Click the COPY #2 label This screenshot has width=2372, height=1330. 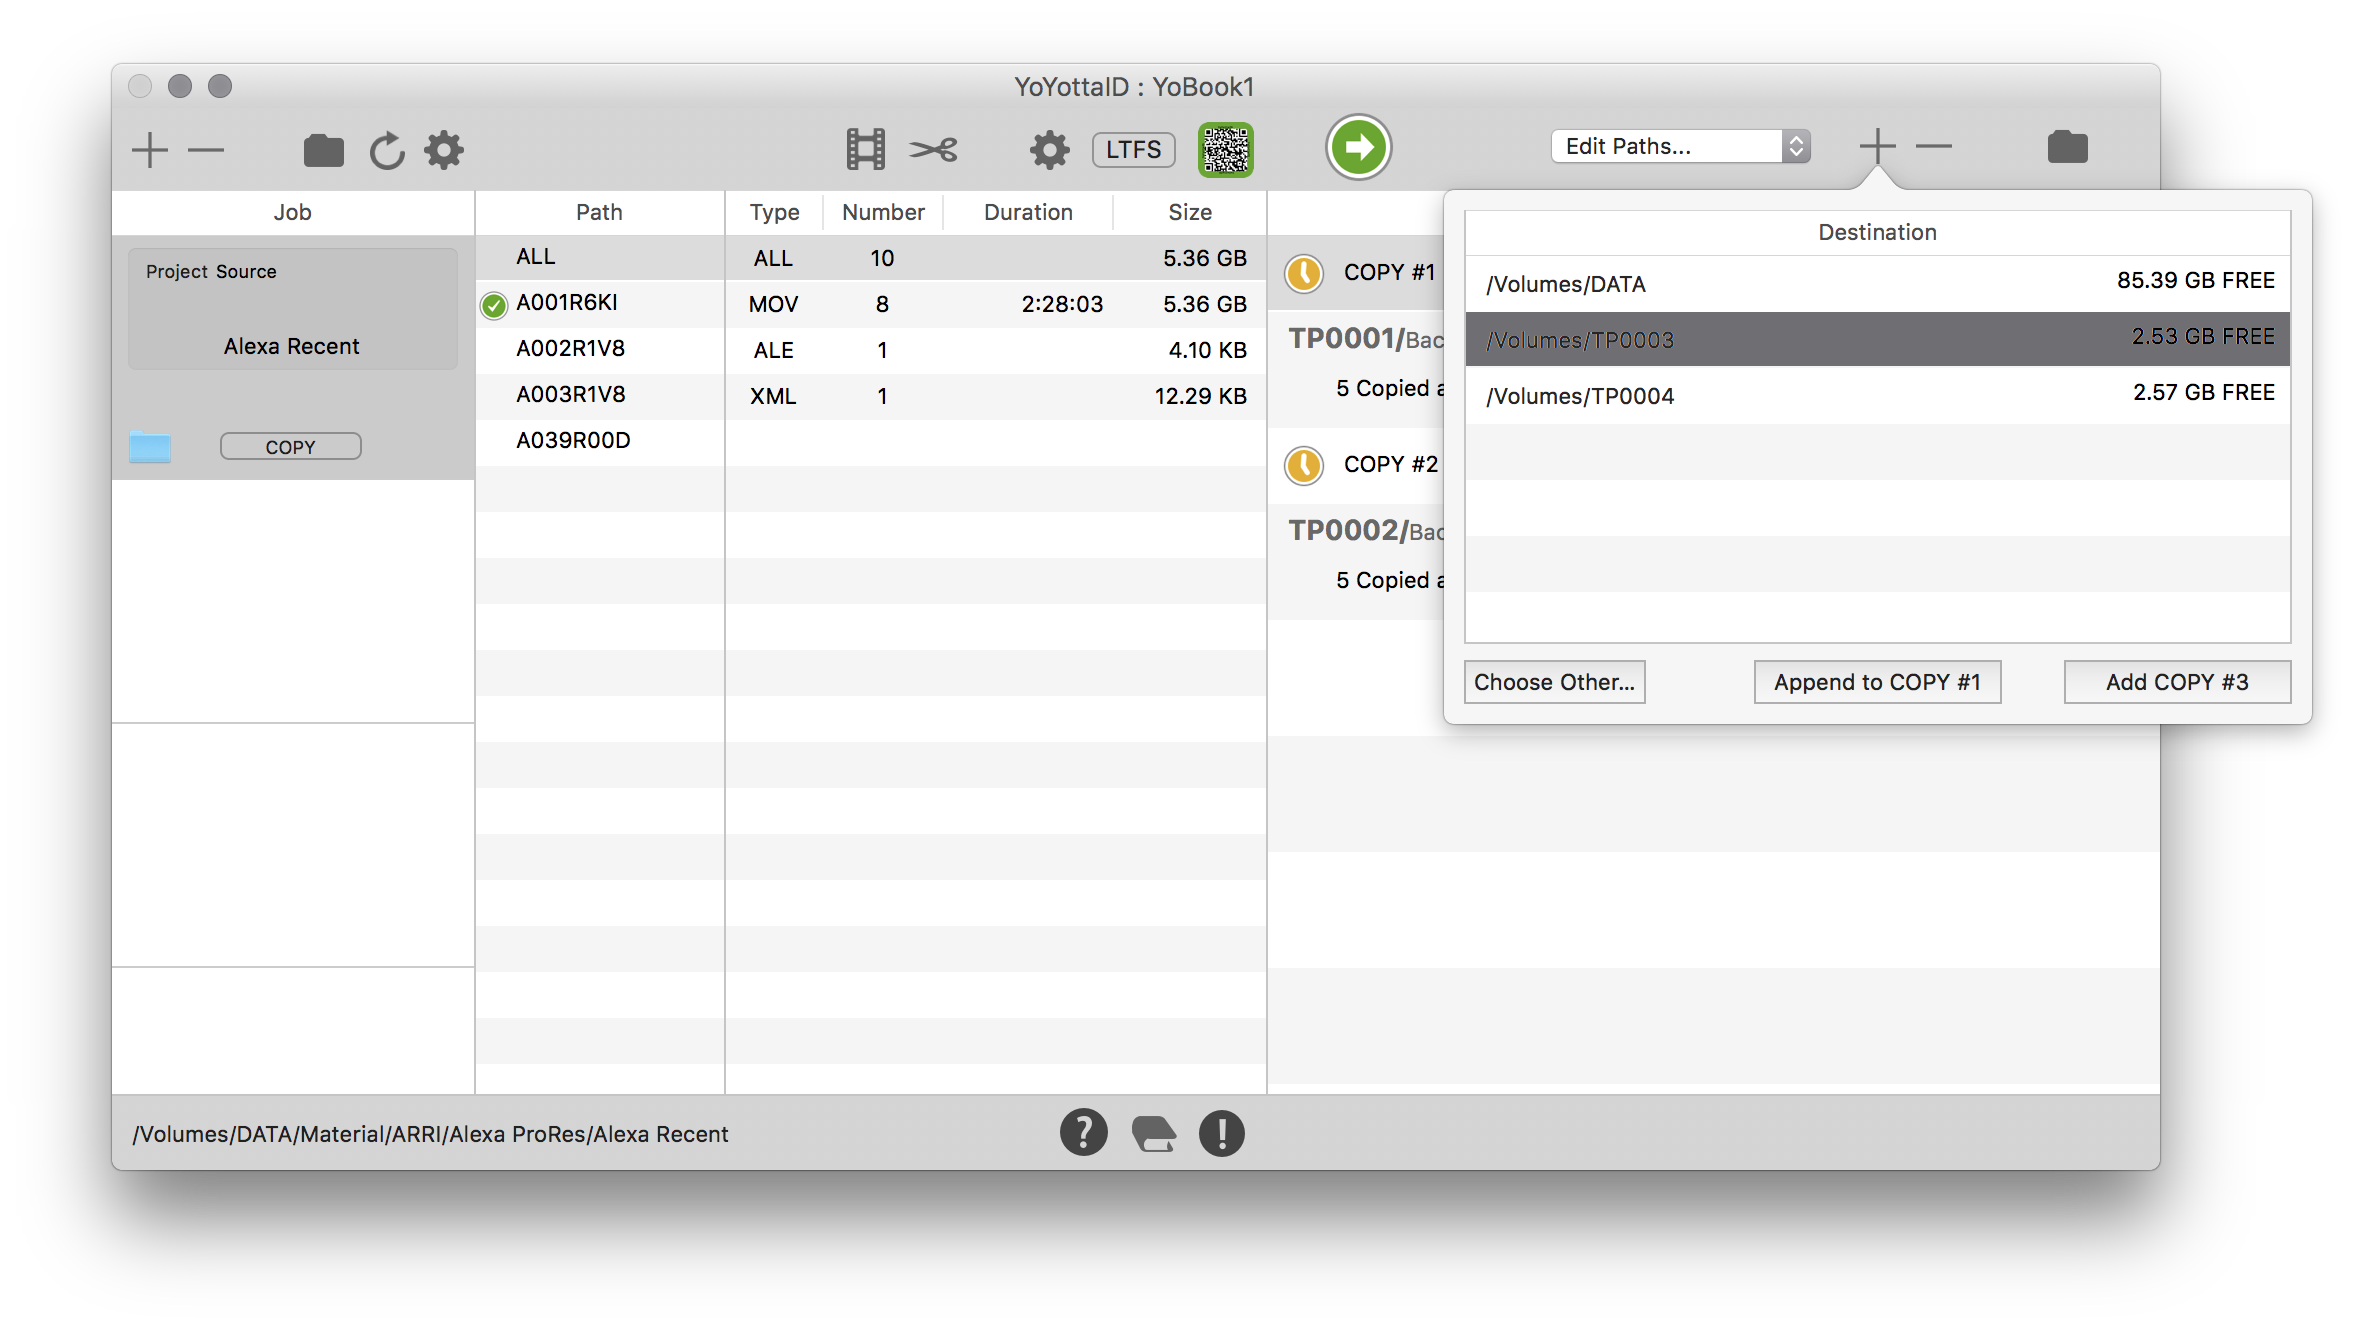point(1390,464)
